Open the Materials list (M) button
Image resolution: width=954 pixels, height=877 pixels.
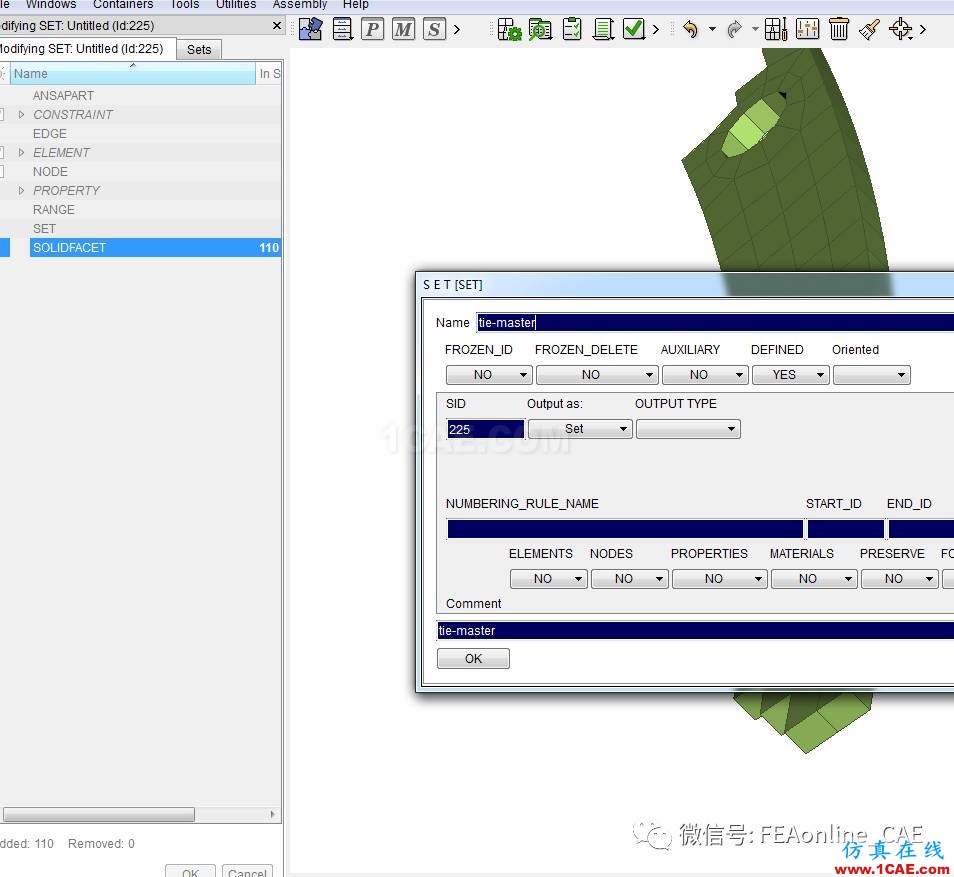coord(403,29)
